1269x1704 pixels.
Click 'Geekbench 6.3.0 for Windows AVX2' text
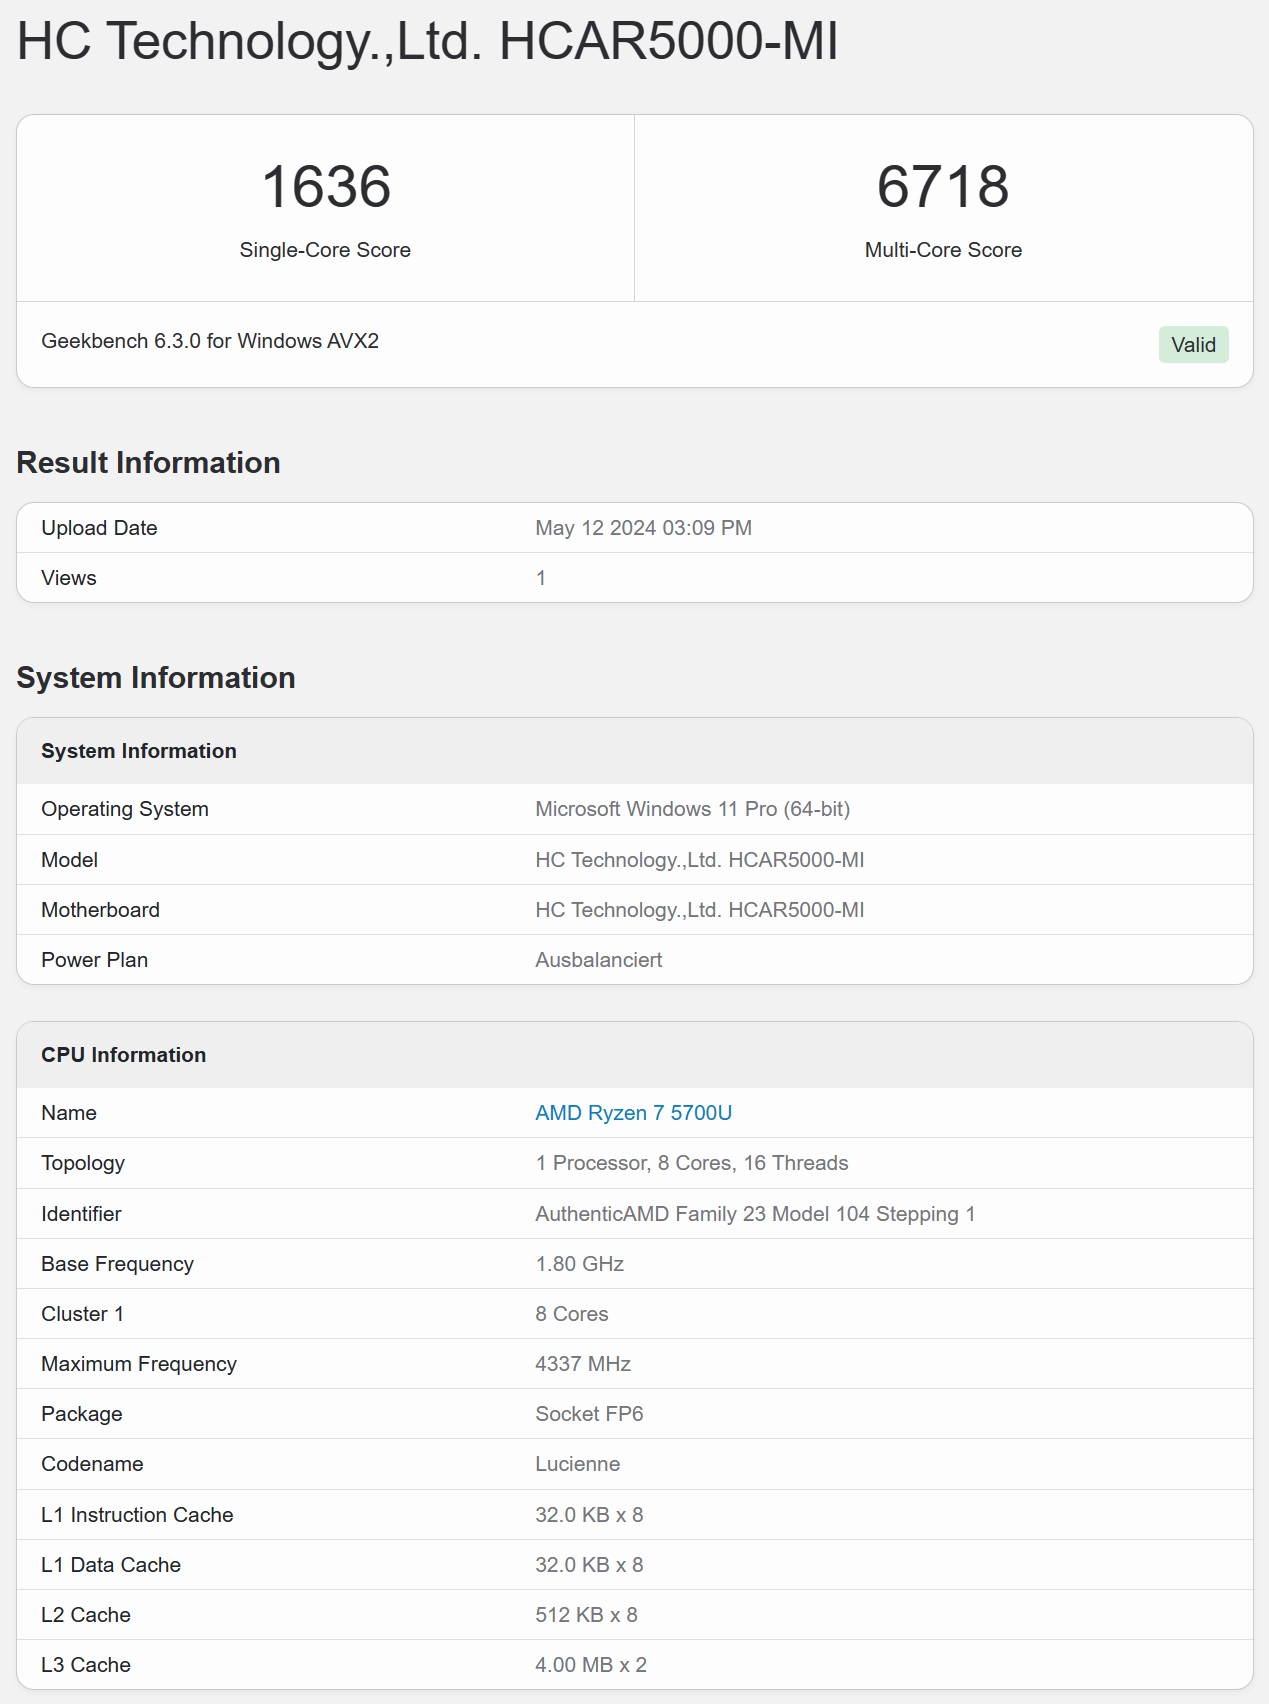point(210,341)
